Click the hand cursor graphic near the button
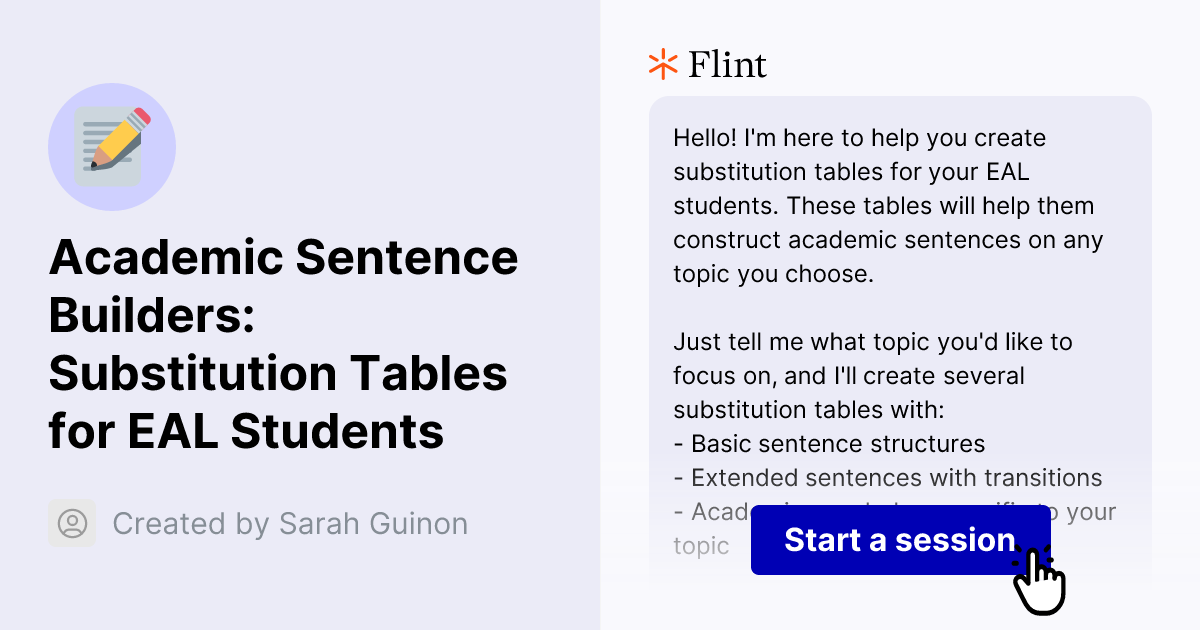 1041,580
